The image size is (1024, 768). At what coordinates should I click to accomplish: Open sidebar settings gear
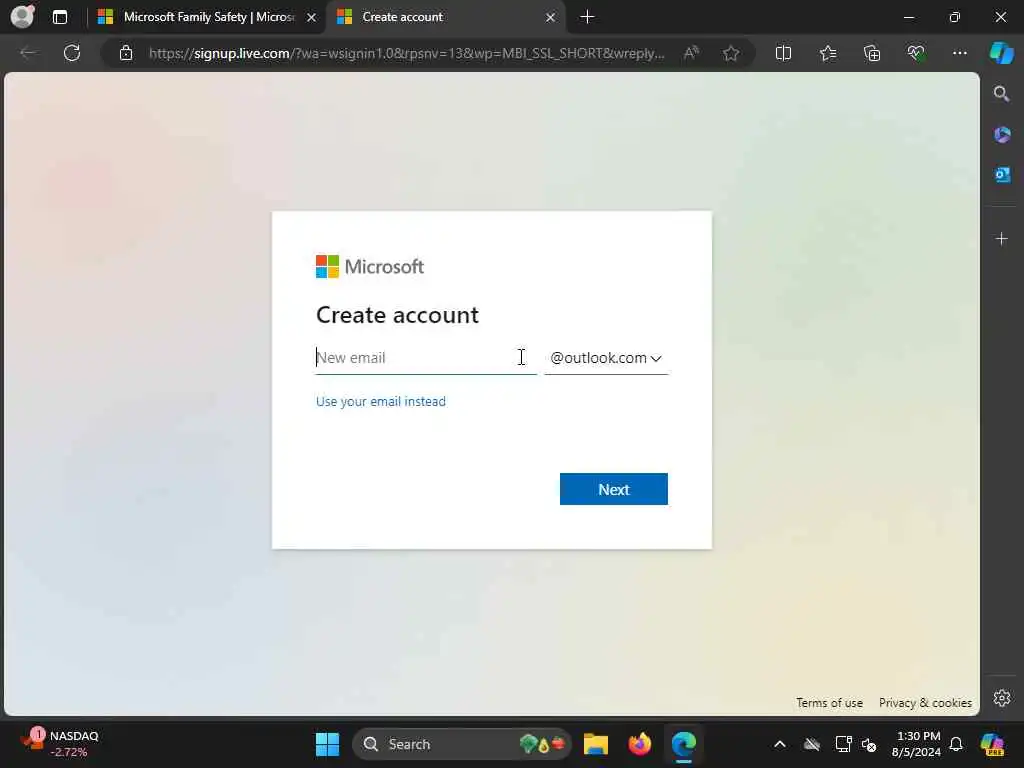(x=1002, y=698)
